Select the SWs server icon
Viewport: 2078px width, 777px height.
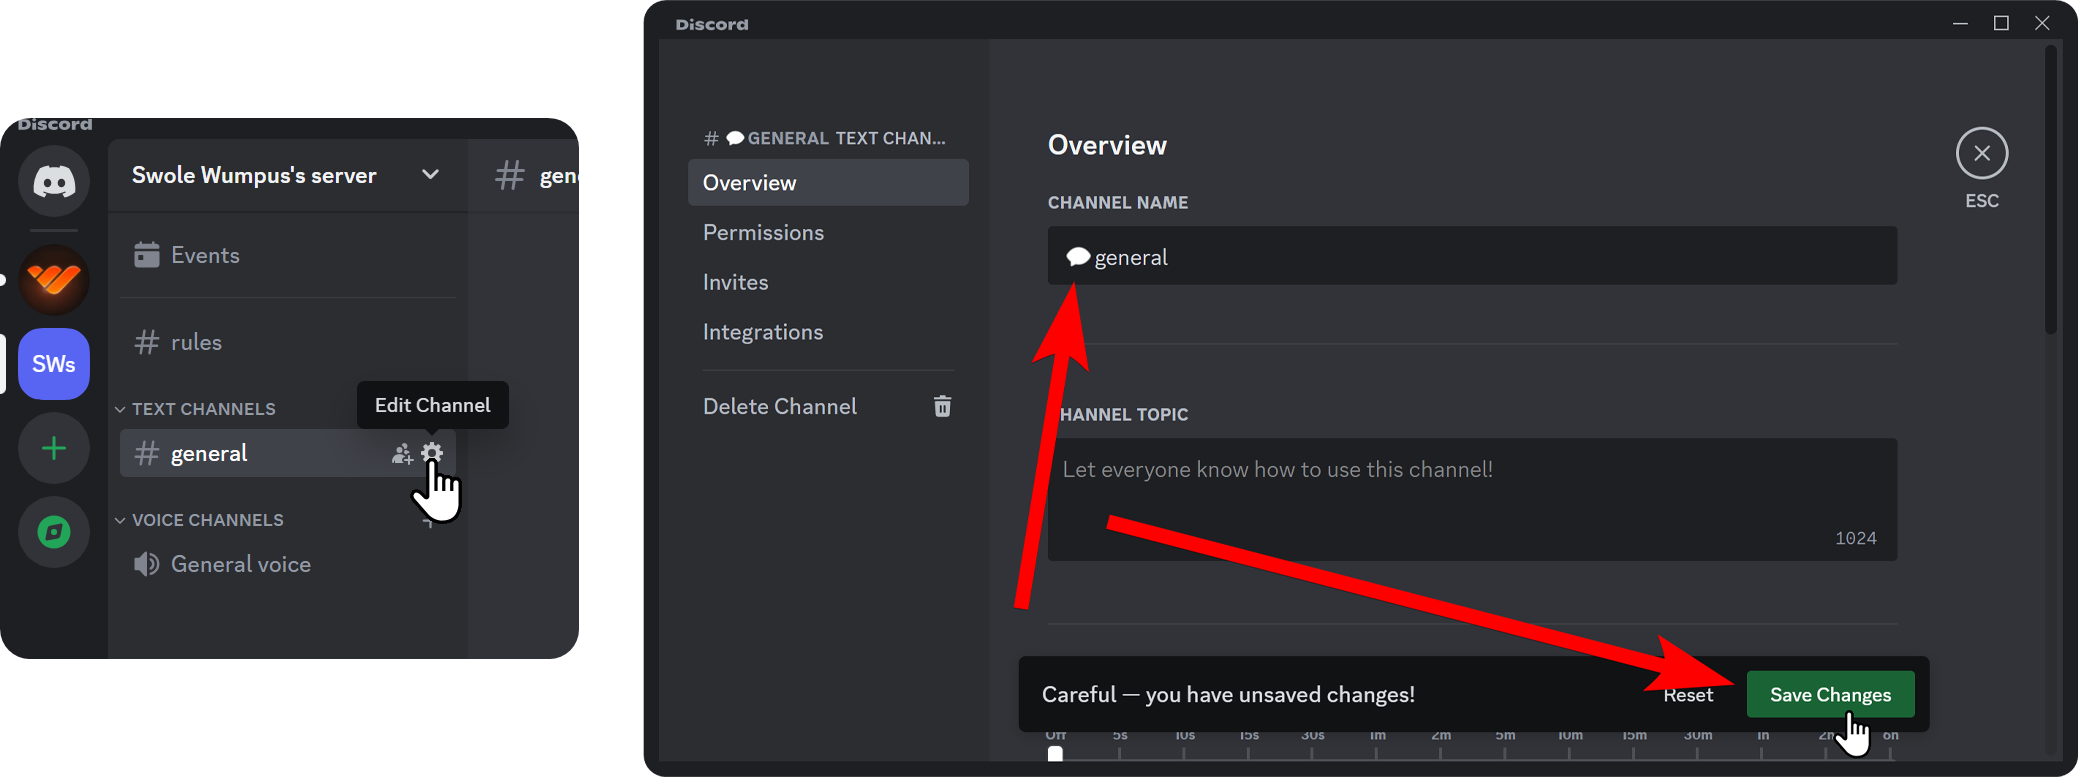[x=54, y=364]
